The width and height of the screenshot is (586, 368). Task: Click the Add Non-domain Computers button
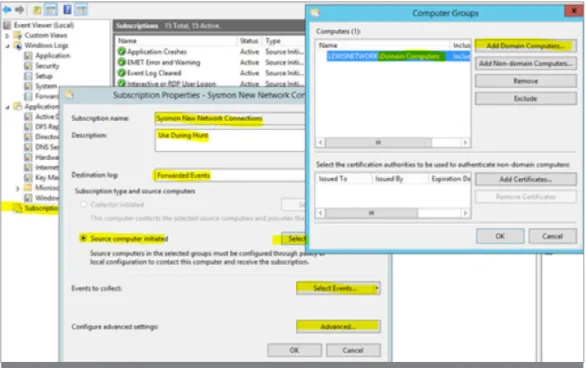[x=525, y=63]
